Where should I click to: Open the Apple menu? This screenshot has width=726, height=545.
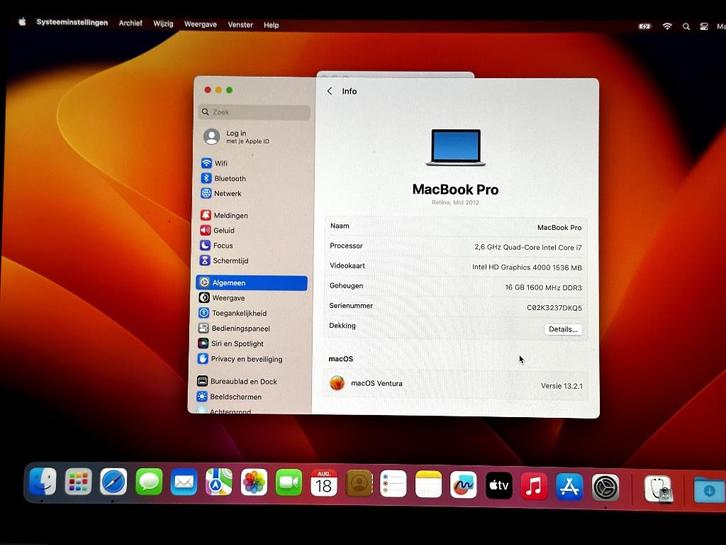point(22,22)
